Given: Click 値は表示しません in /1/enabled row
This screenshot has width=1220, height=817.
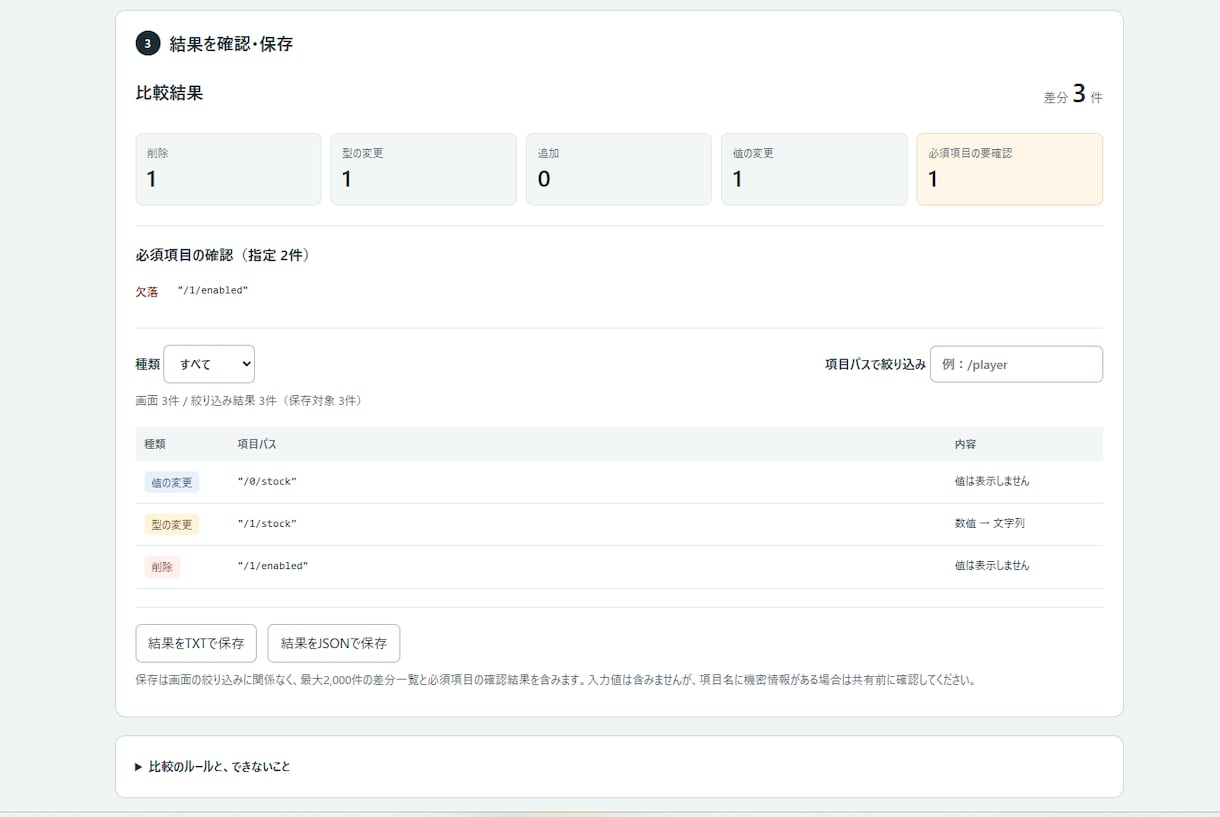Looking at the screenshot, I should [x=992, y=565].
